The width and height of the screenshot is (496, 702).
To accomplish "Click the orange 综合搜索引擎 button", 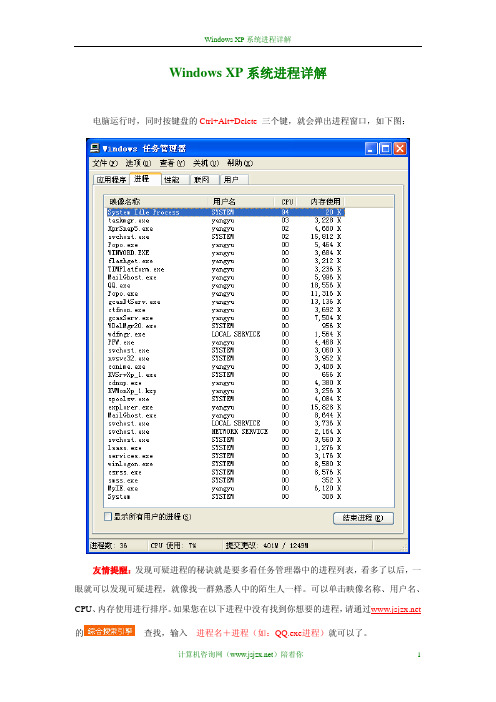I will tap(110, 631).
